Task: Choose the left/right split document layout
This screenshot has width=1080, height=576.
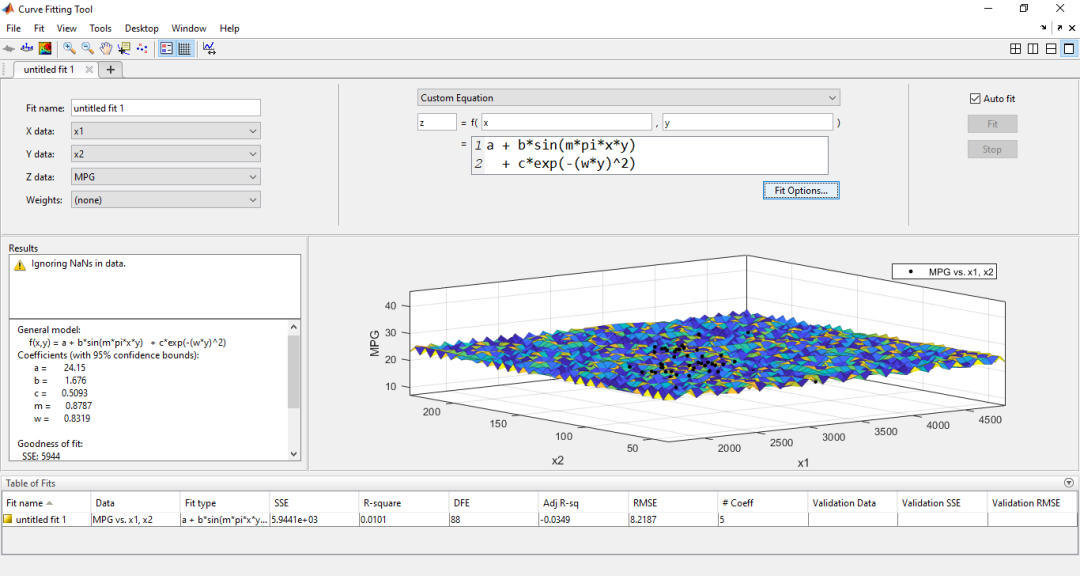Action: point(1032,48)
